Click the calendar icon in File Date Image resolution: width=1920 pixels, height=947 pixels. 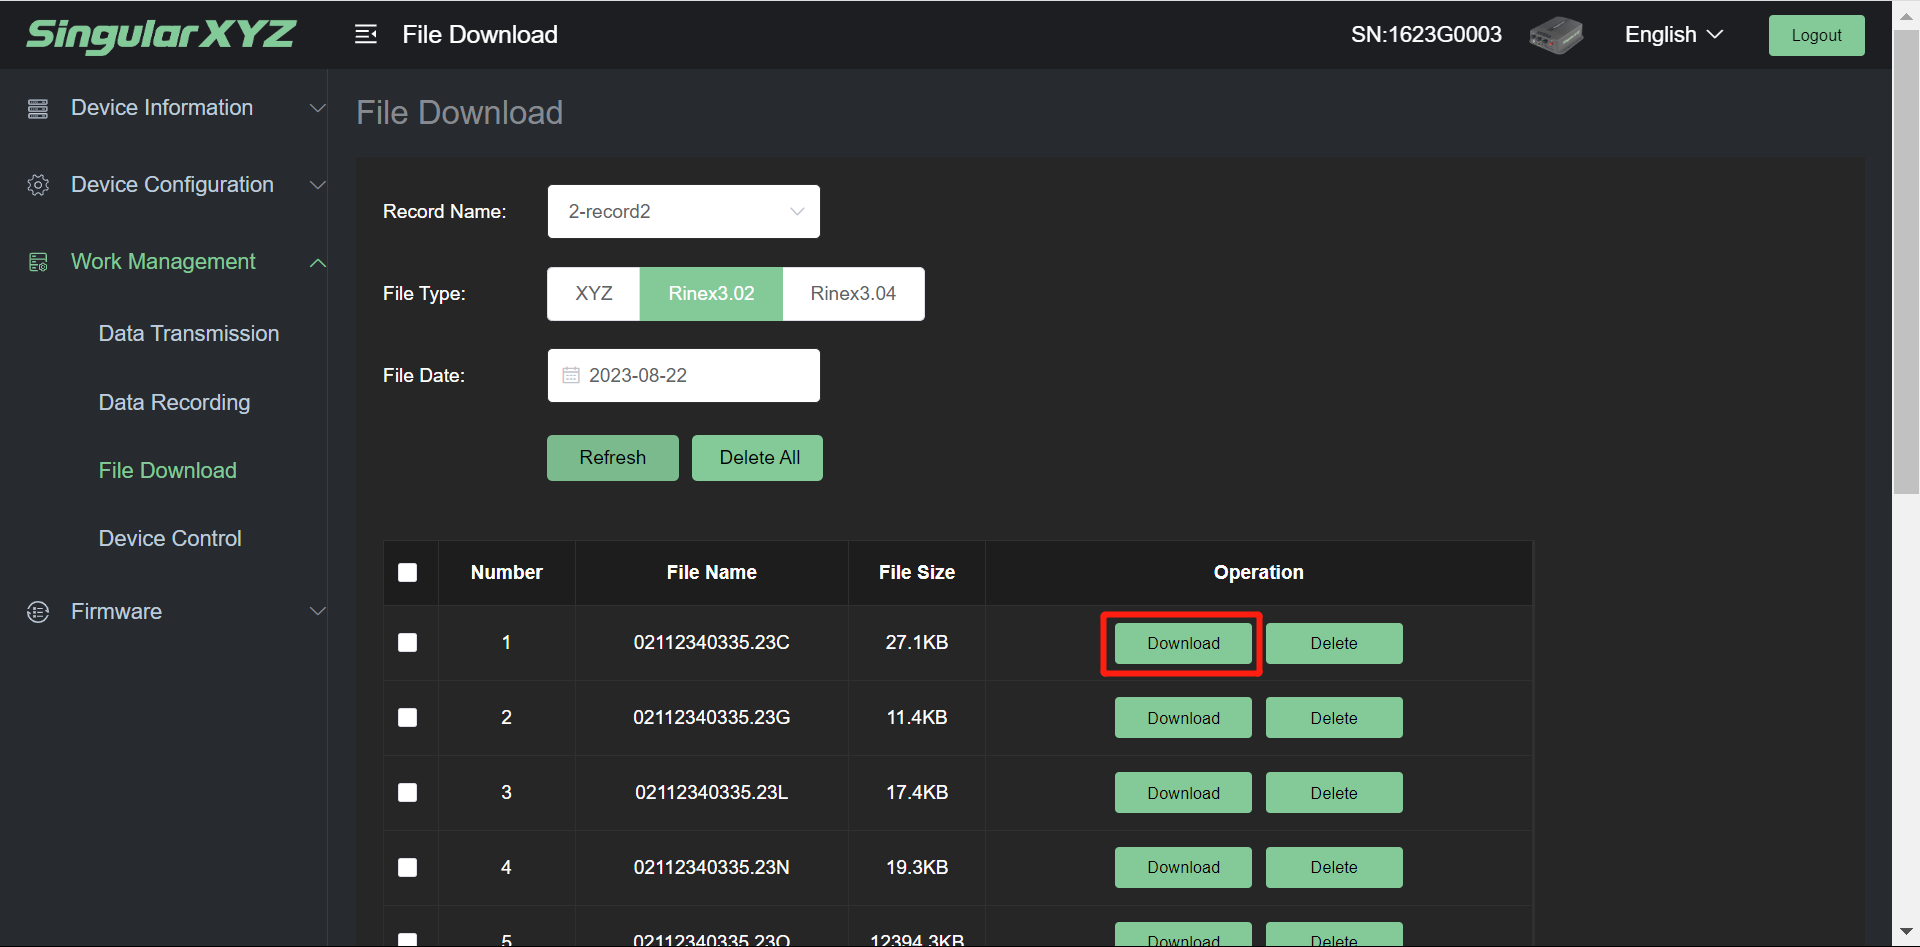571,376
